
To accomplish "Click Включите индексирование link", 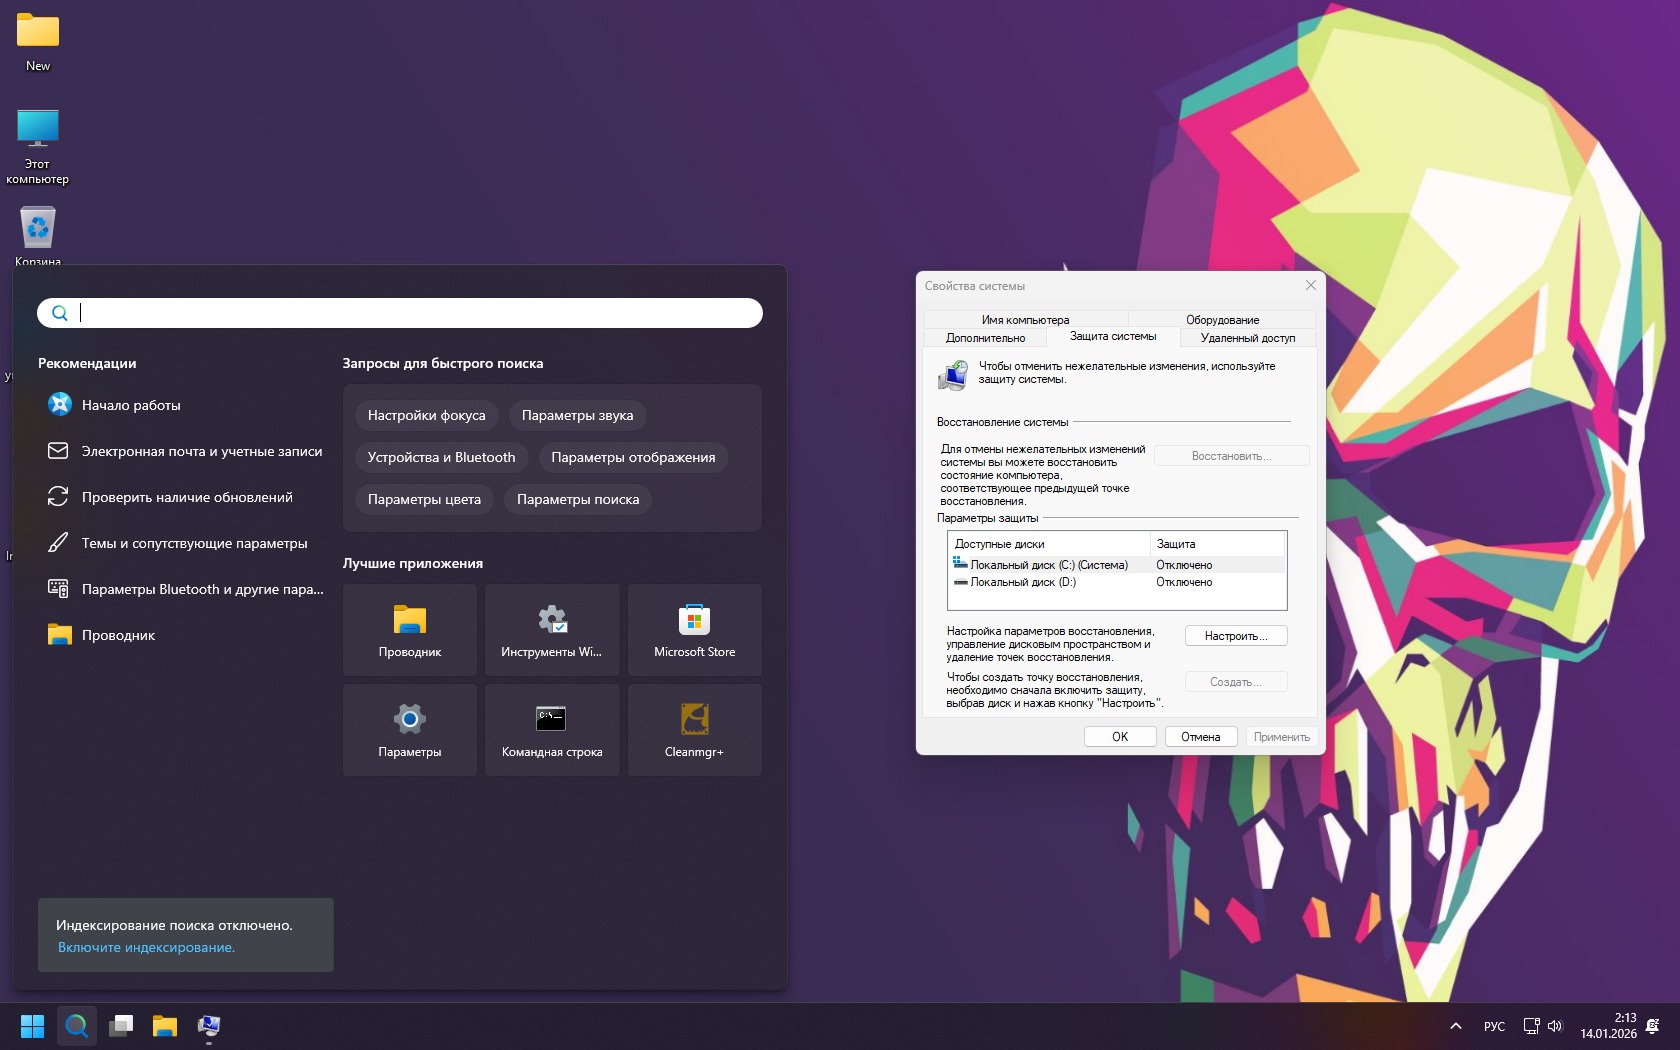I will point(146,947).
